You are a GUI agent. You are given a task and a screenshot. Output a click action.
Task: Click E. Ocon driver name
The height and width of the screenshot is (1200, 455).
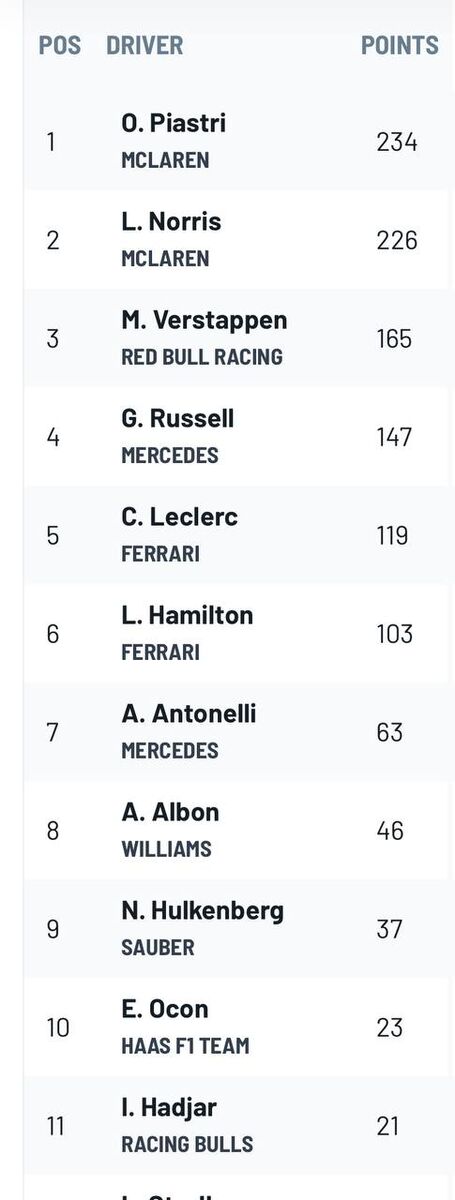165,1009
